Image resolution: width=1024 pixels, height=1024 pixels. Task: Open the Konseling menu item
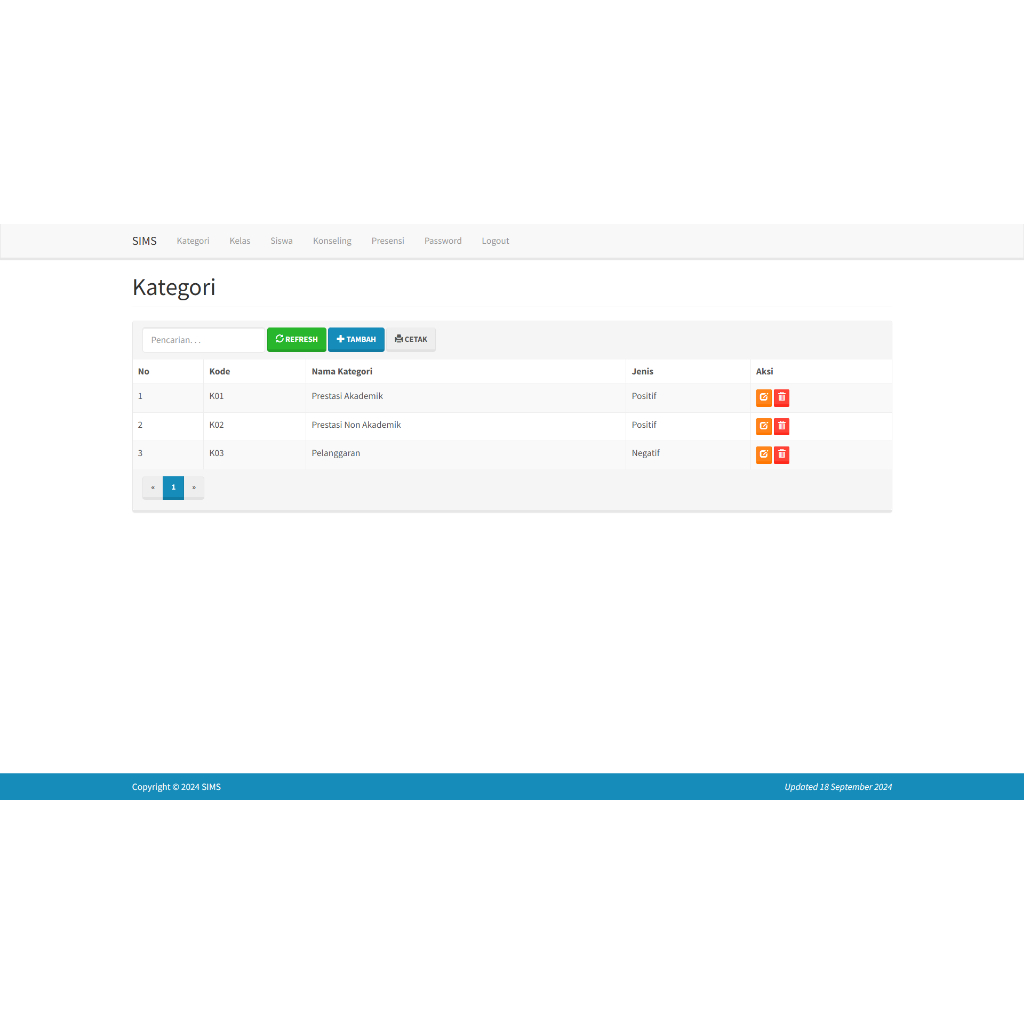[332, 240]
